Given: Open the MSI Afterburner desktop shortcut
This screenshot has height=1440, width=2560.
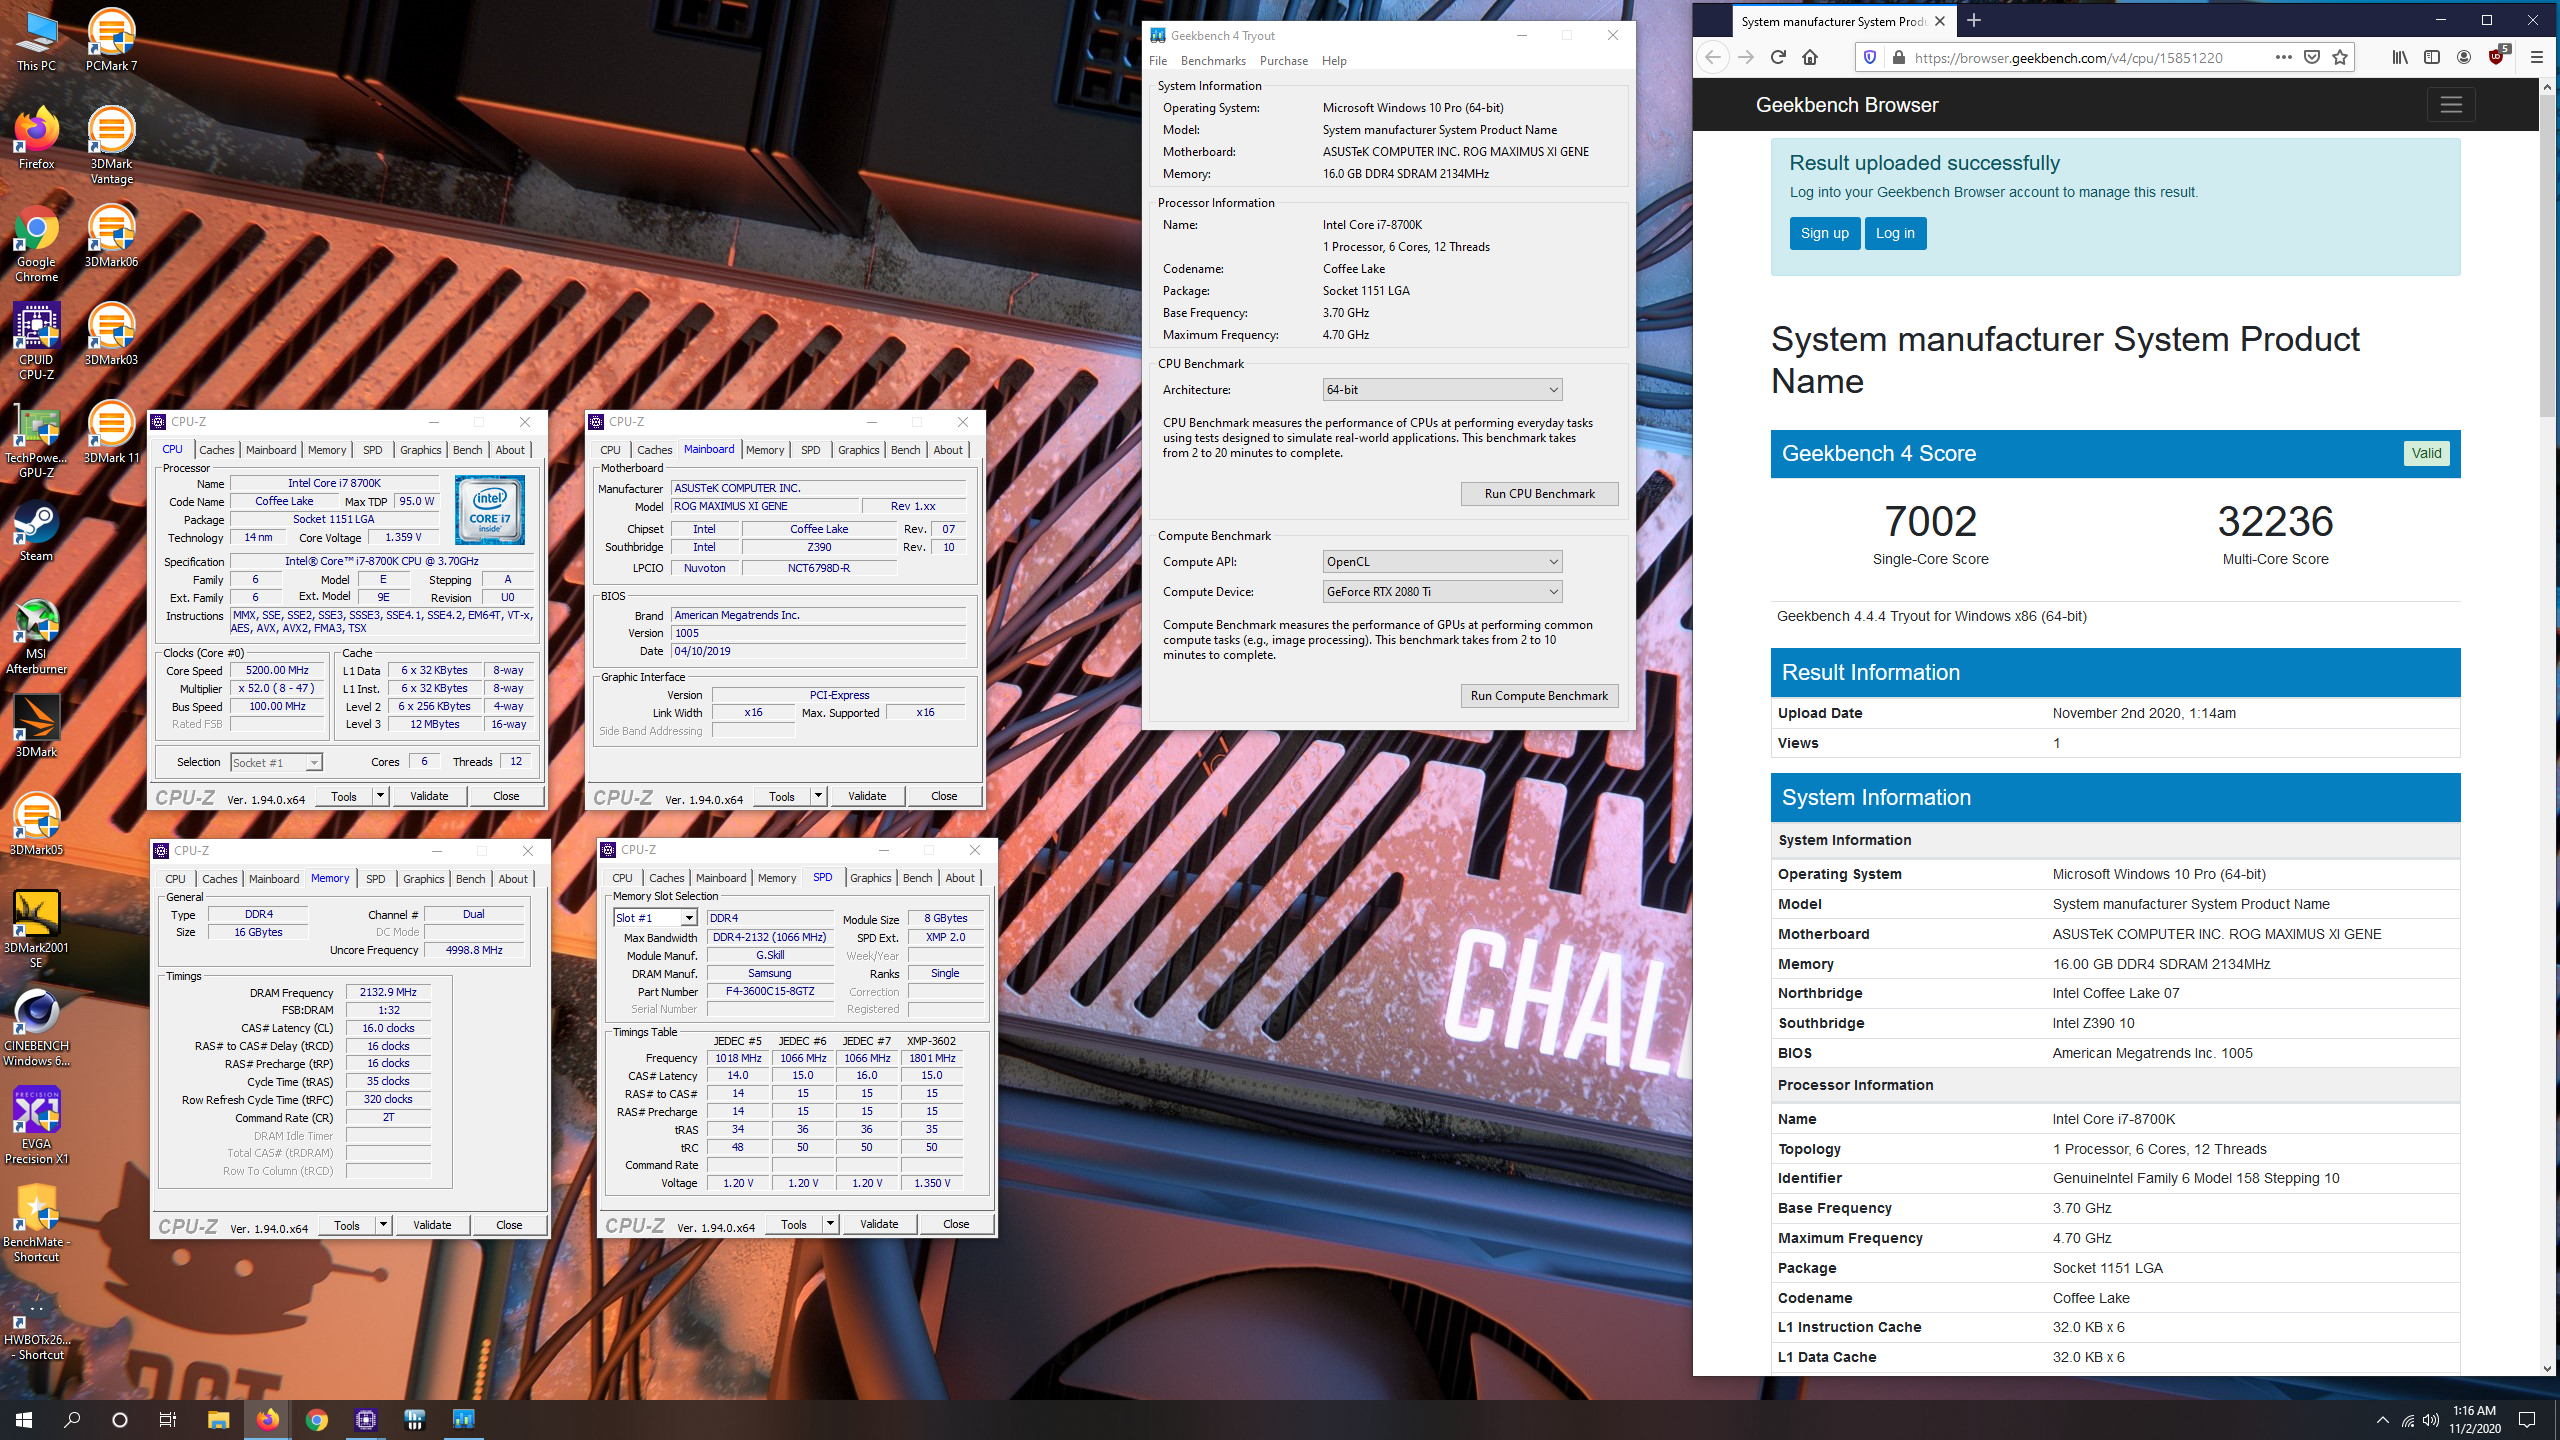Looking at the screenshot, I should click(x=36, y=636).
